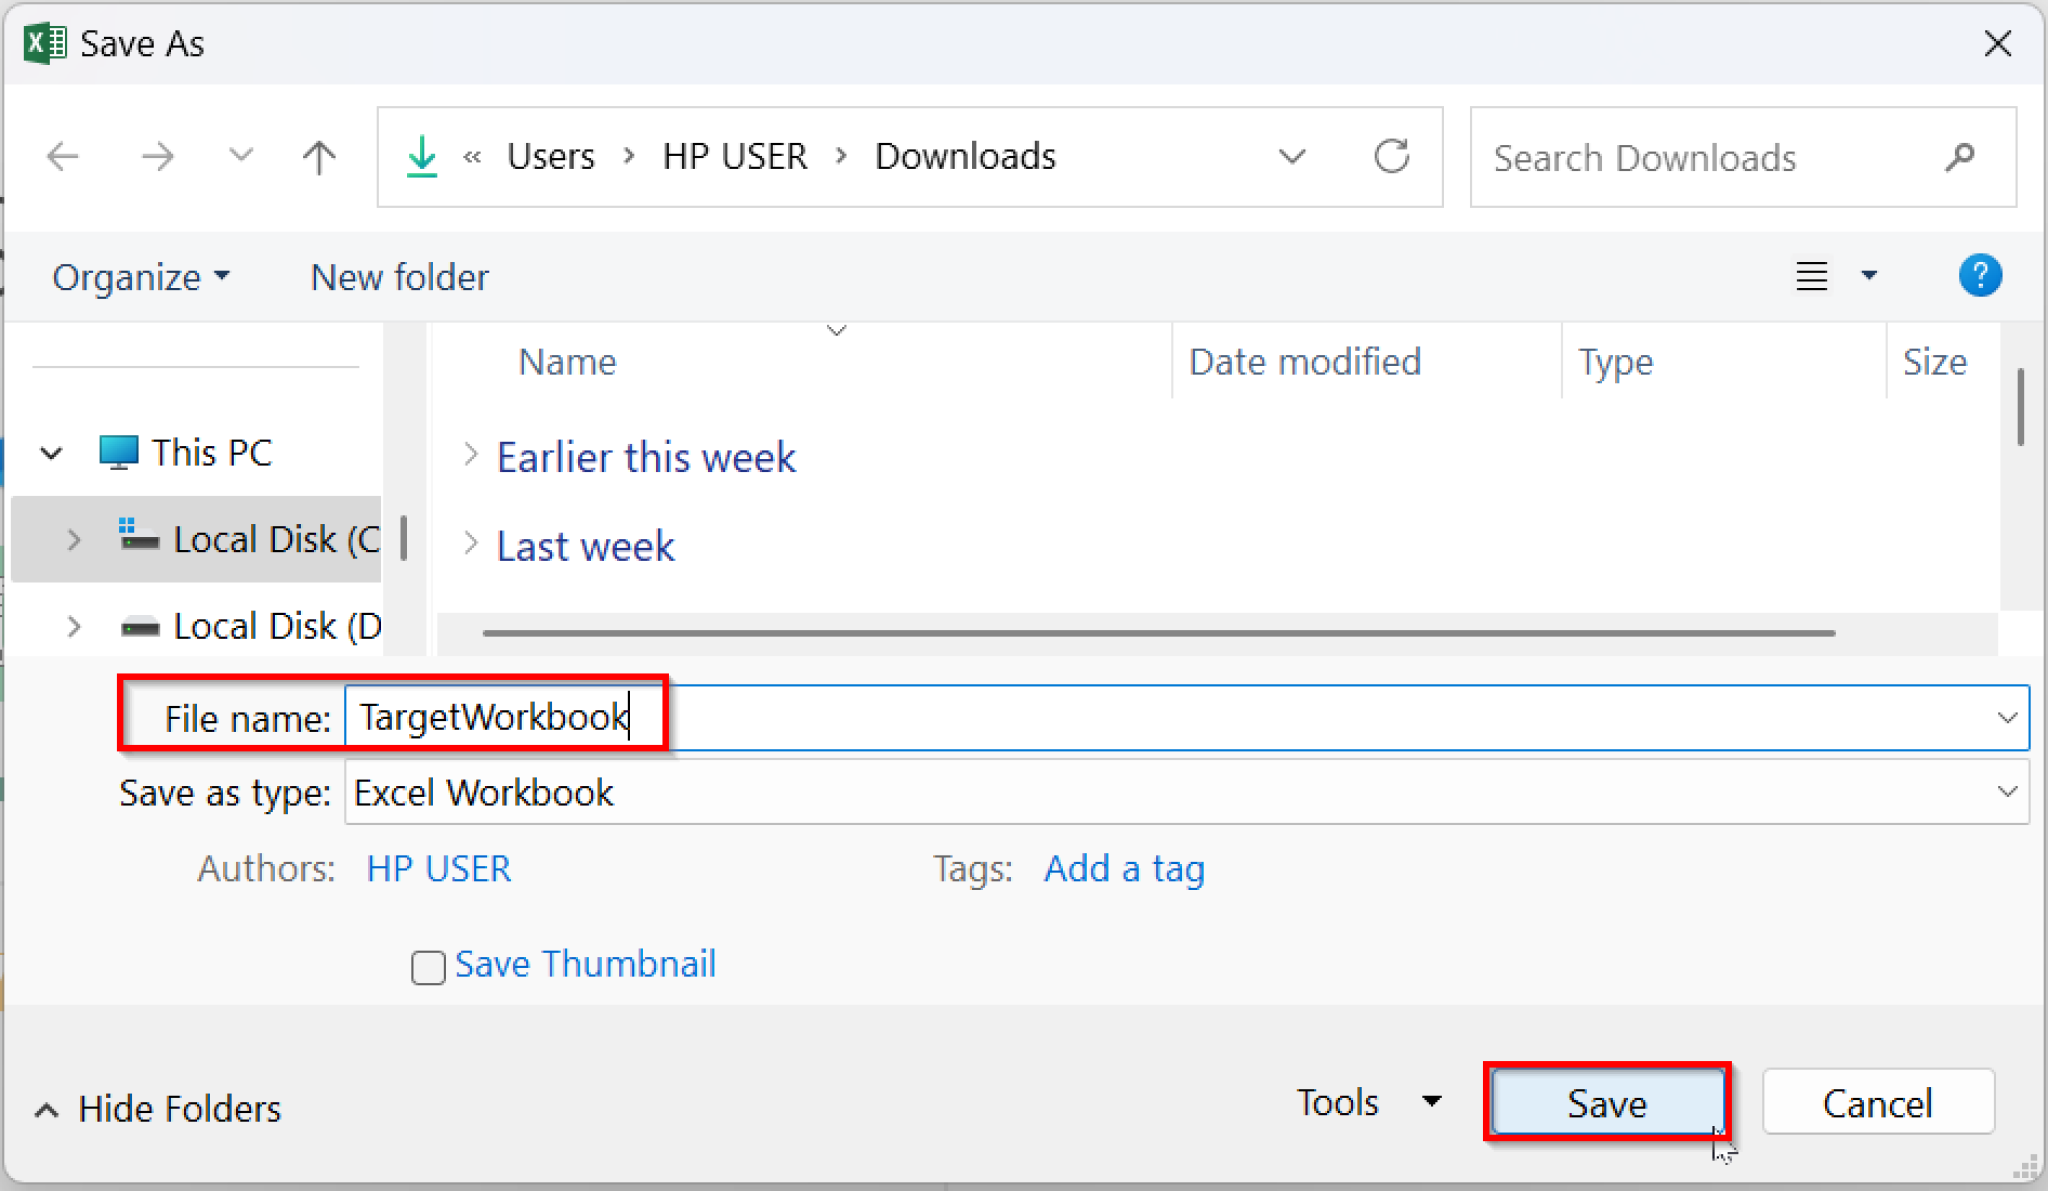This screenshot has height=1191, width=2048.
Task: Go up to the HP USER folder
Action: click(x=317, y=156)
